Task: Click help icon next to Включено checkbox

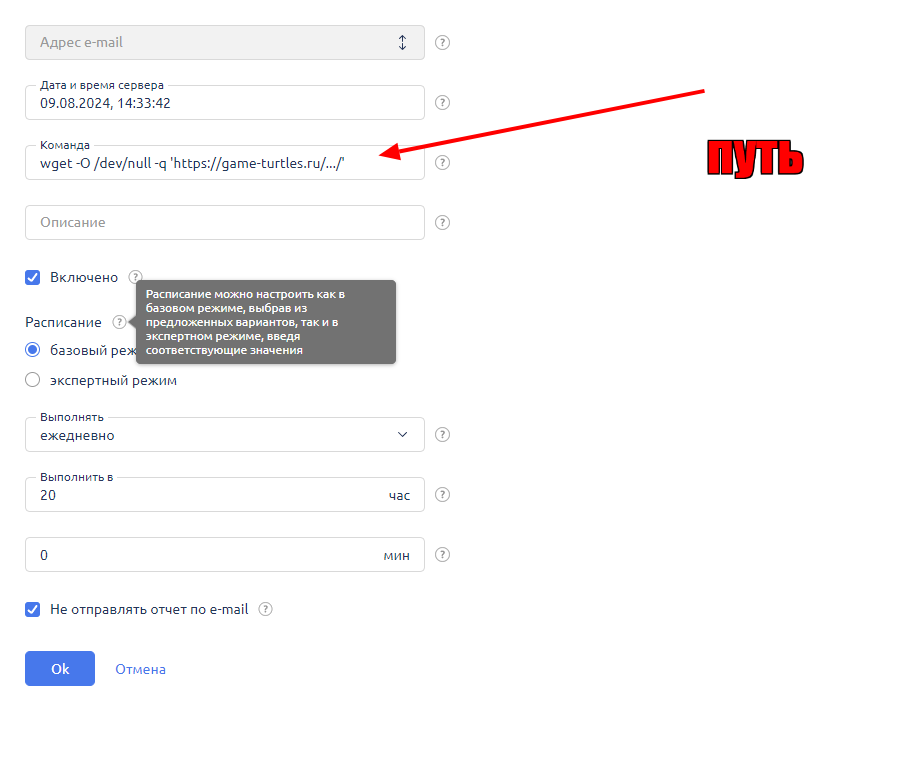Action: [135, 277]
